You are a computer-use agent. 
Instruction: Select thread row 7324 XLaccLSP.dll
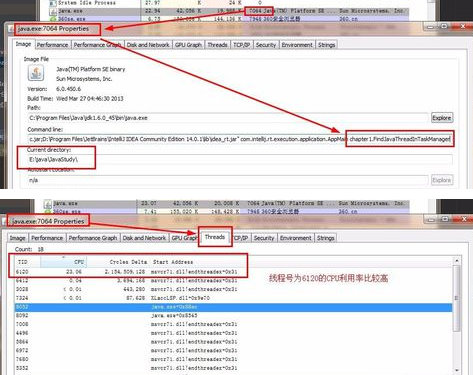point(233,298)
